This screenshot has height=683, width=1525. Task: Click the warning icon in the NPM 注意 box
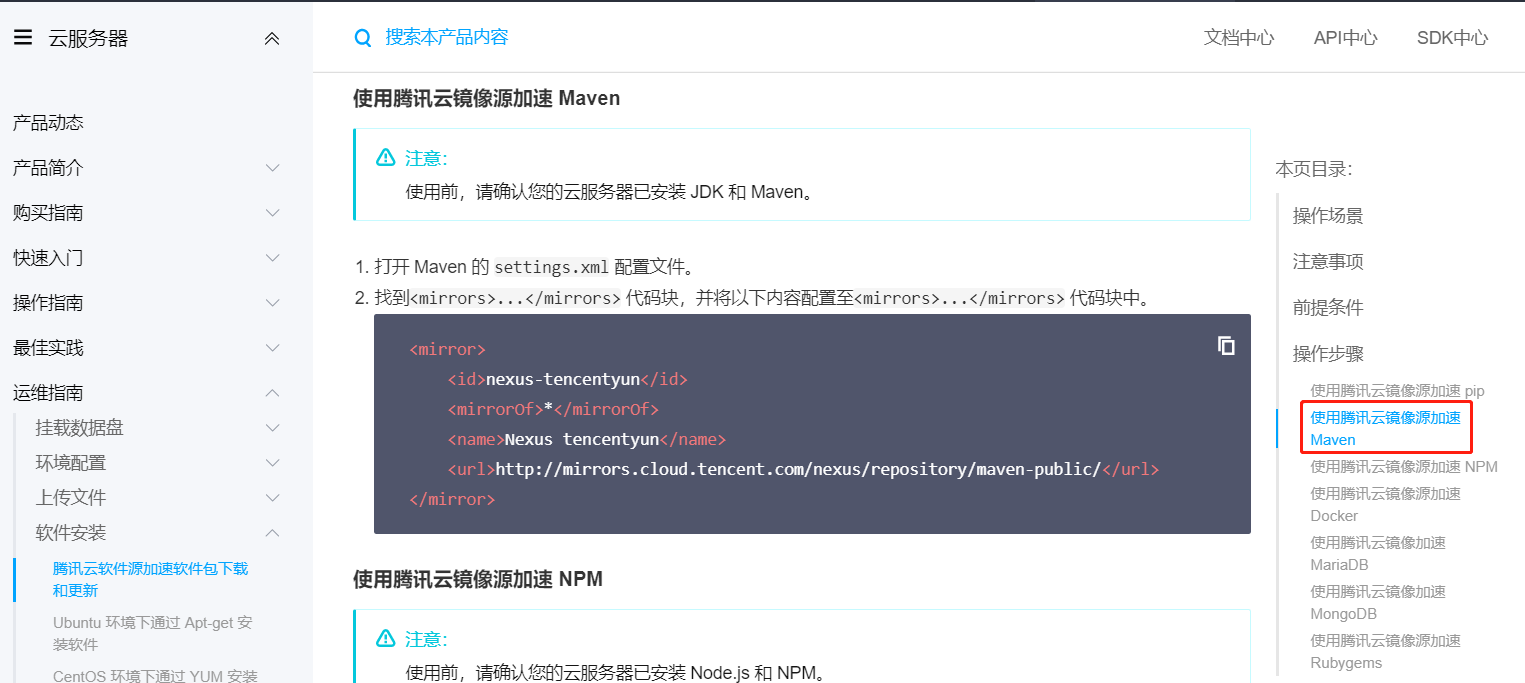click(385, 638)
